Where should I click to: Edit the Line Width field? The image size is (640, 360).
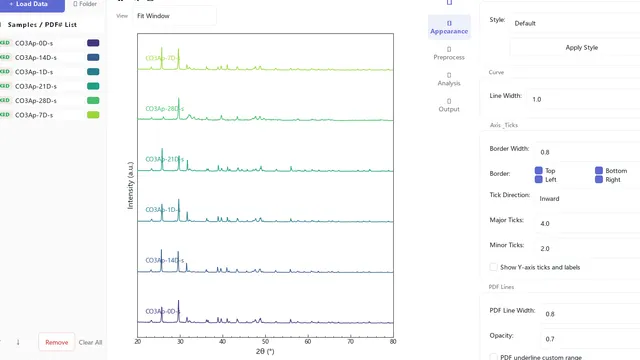[584, 99]
